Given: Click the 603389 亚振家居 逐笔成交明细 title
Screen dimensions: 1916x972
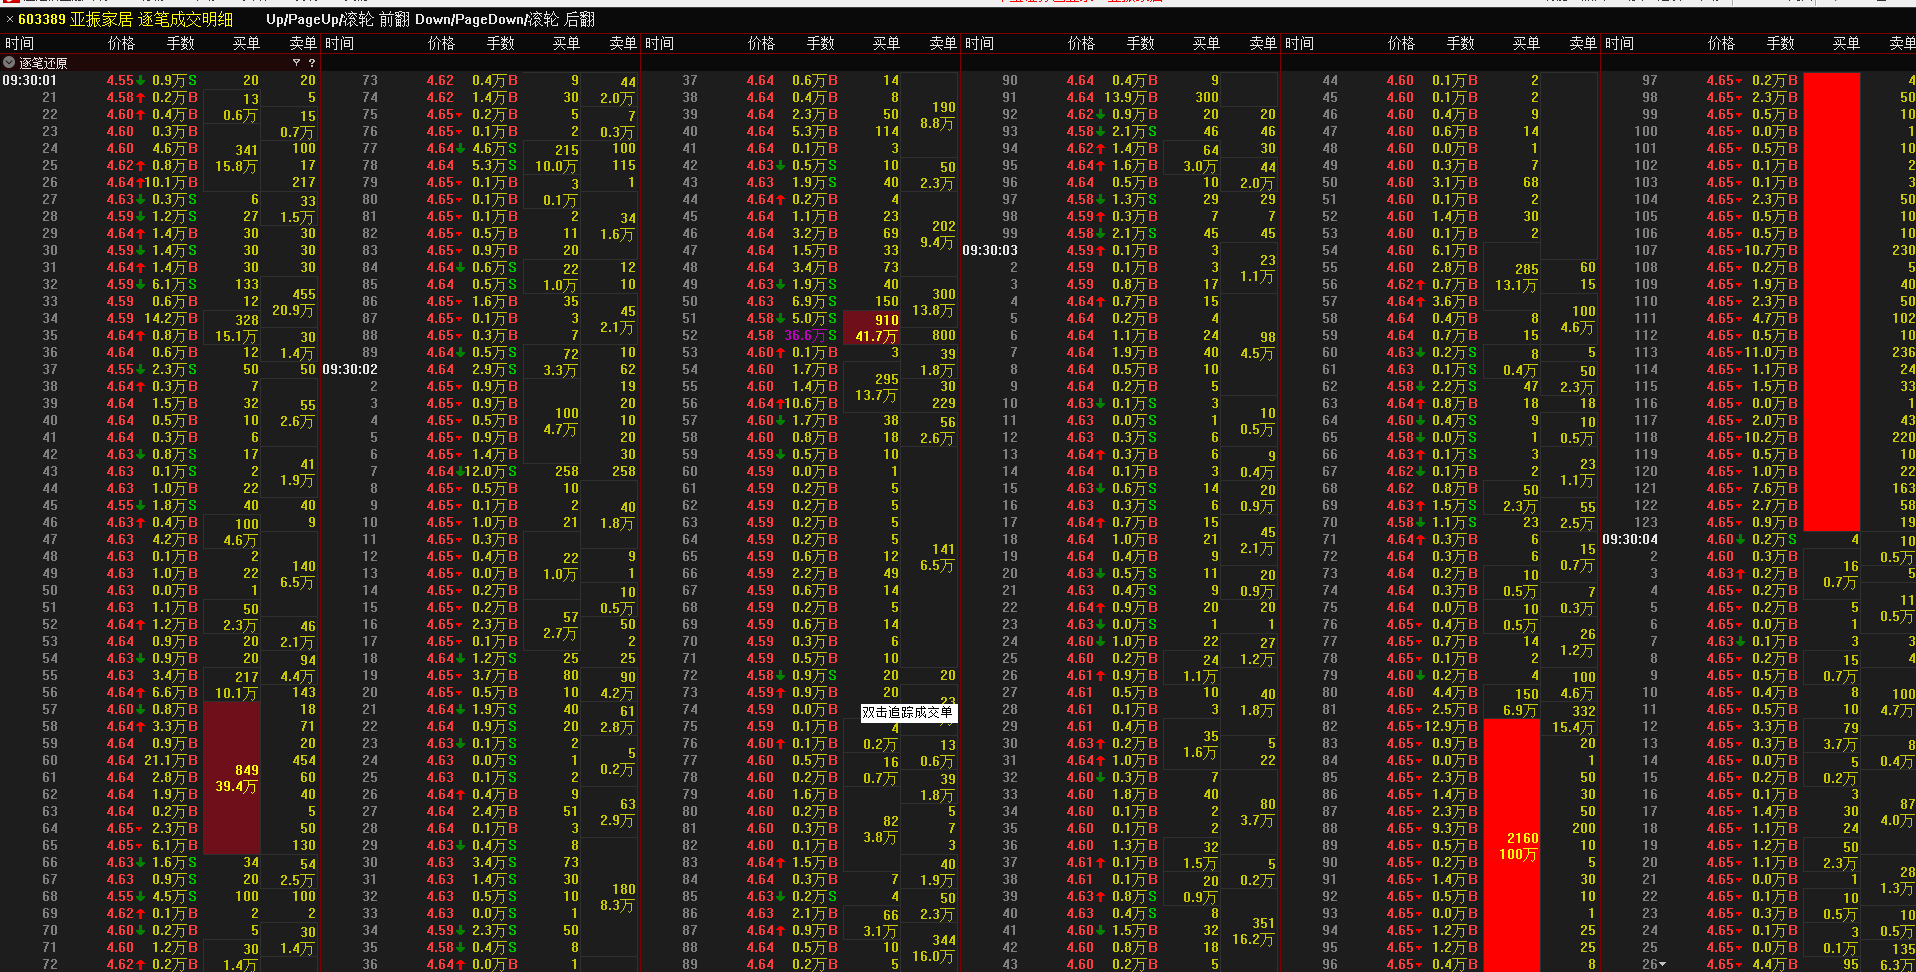Looking at the screenshot, I should click(x=126, y=19).
